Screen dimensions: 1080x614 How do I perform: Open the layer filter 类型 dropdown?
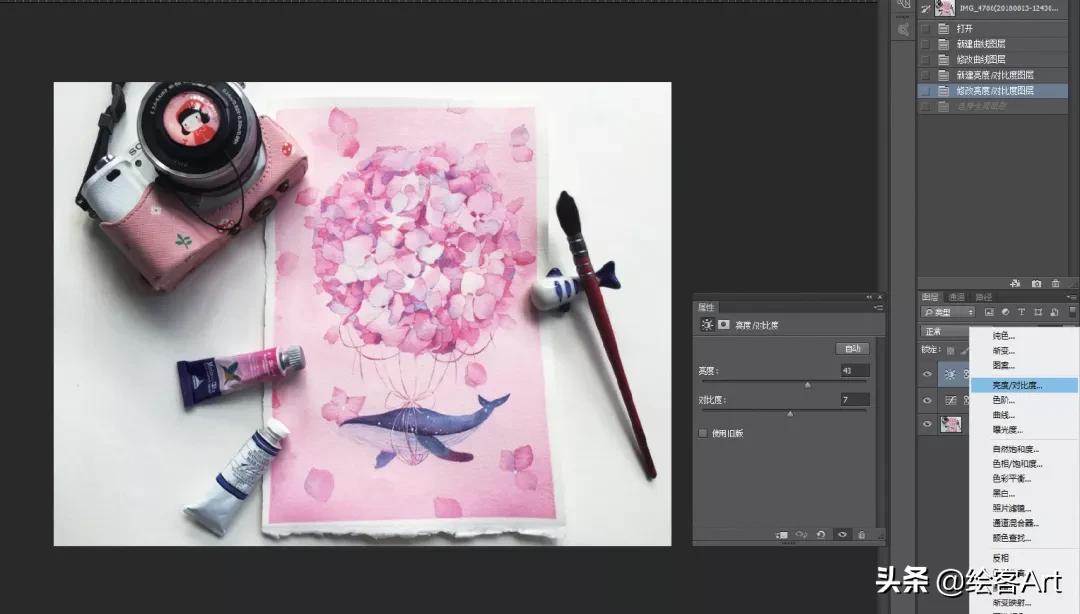click(948, 312)
